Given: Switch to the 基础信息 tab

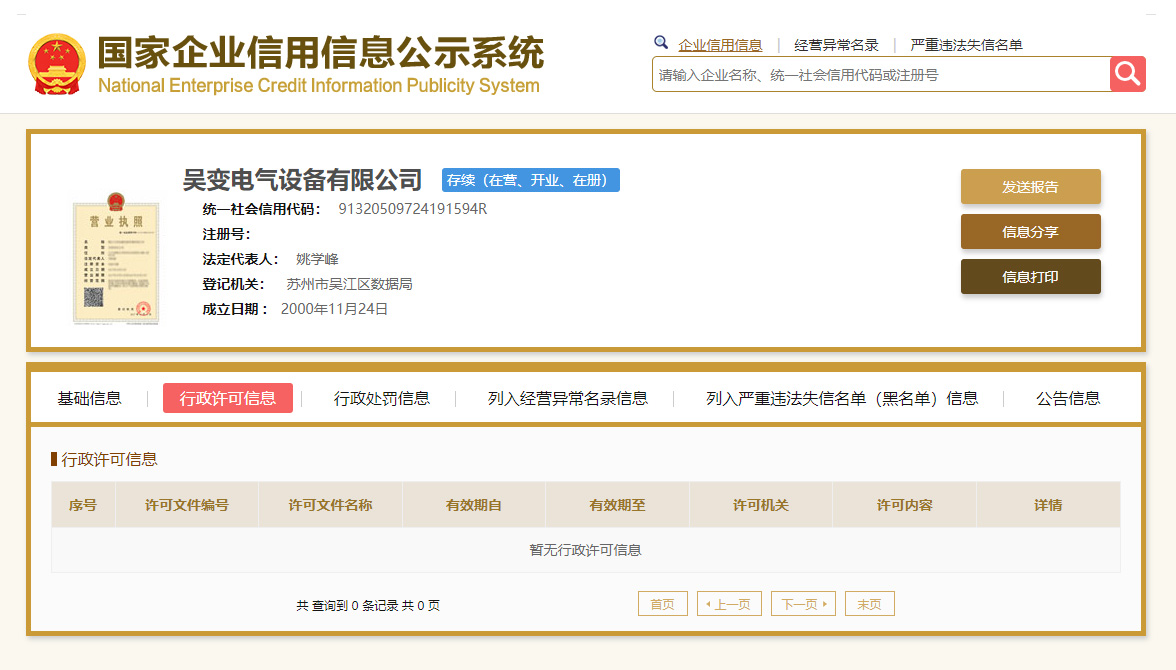Looking at the screenshot, I should pyautogui.click(x=89, y=398).
